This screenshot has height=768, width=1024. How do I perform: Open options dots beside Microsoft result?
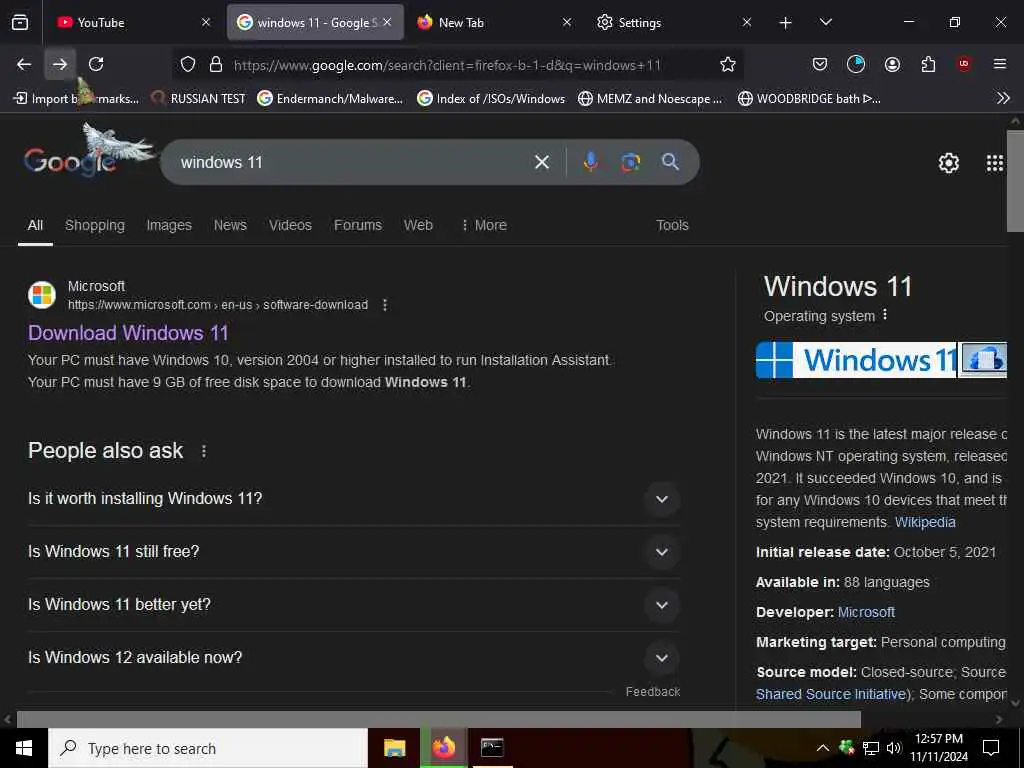pos(385,305)
